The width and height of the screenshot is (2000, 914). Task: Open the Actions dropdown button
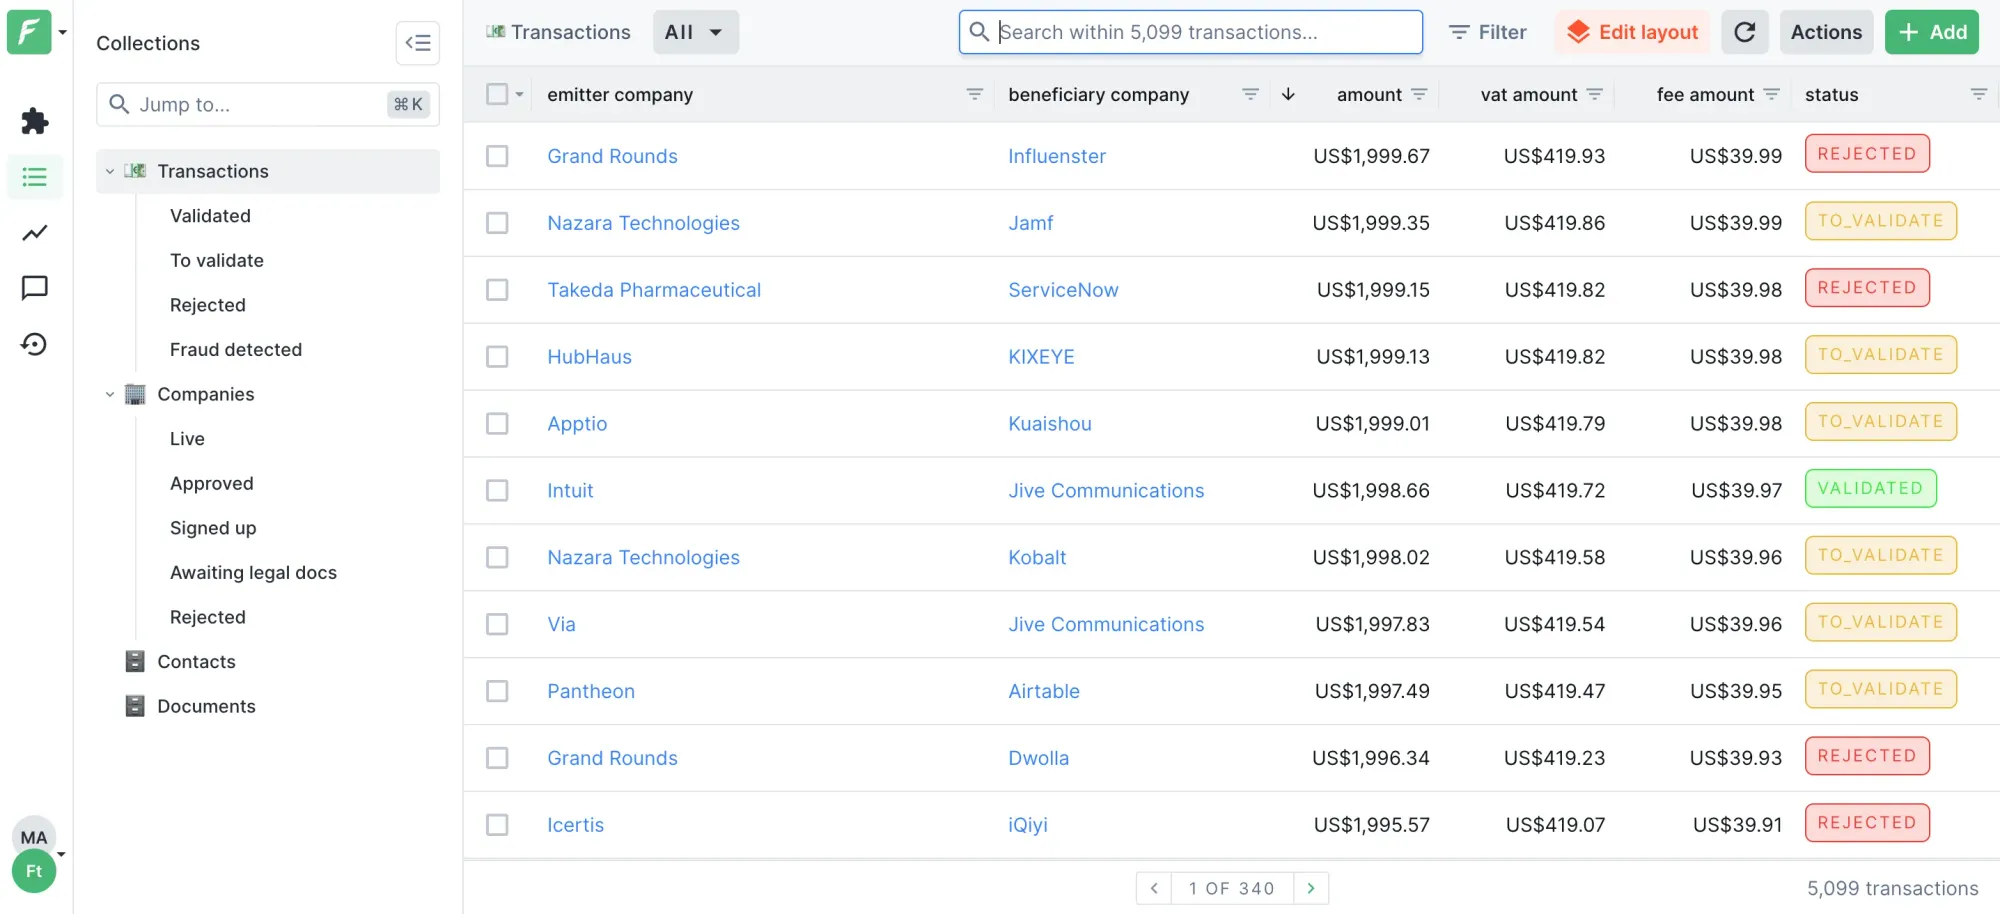point(1826,32)
